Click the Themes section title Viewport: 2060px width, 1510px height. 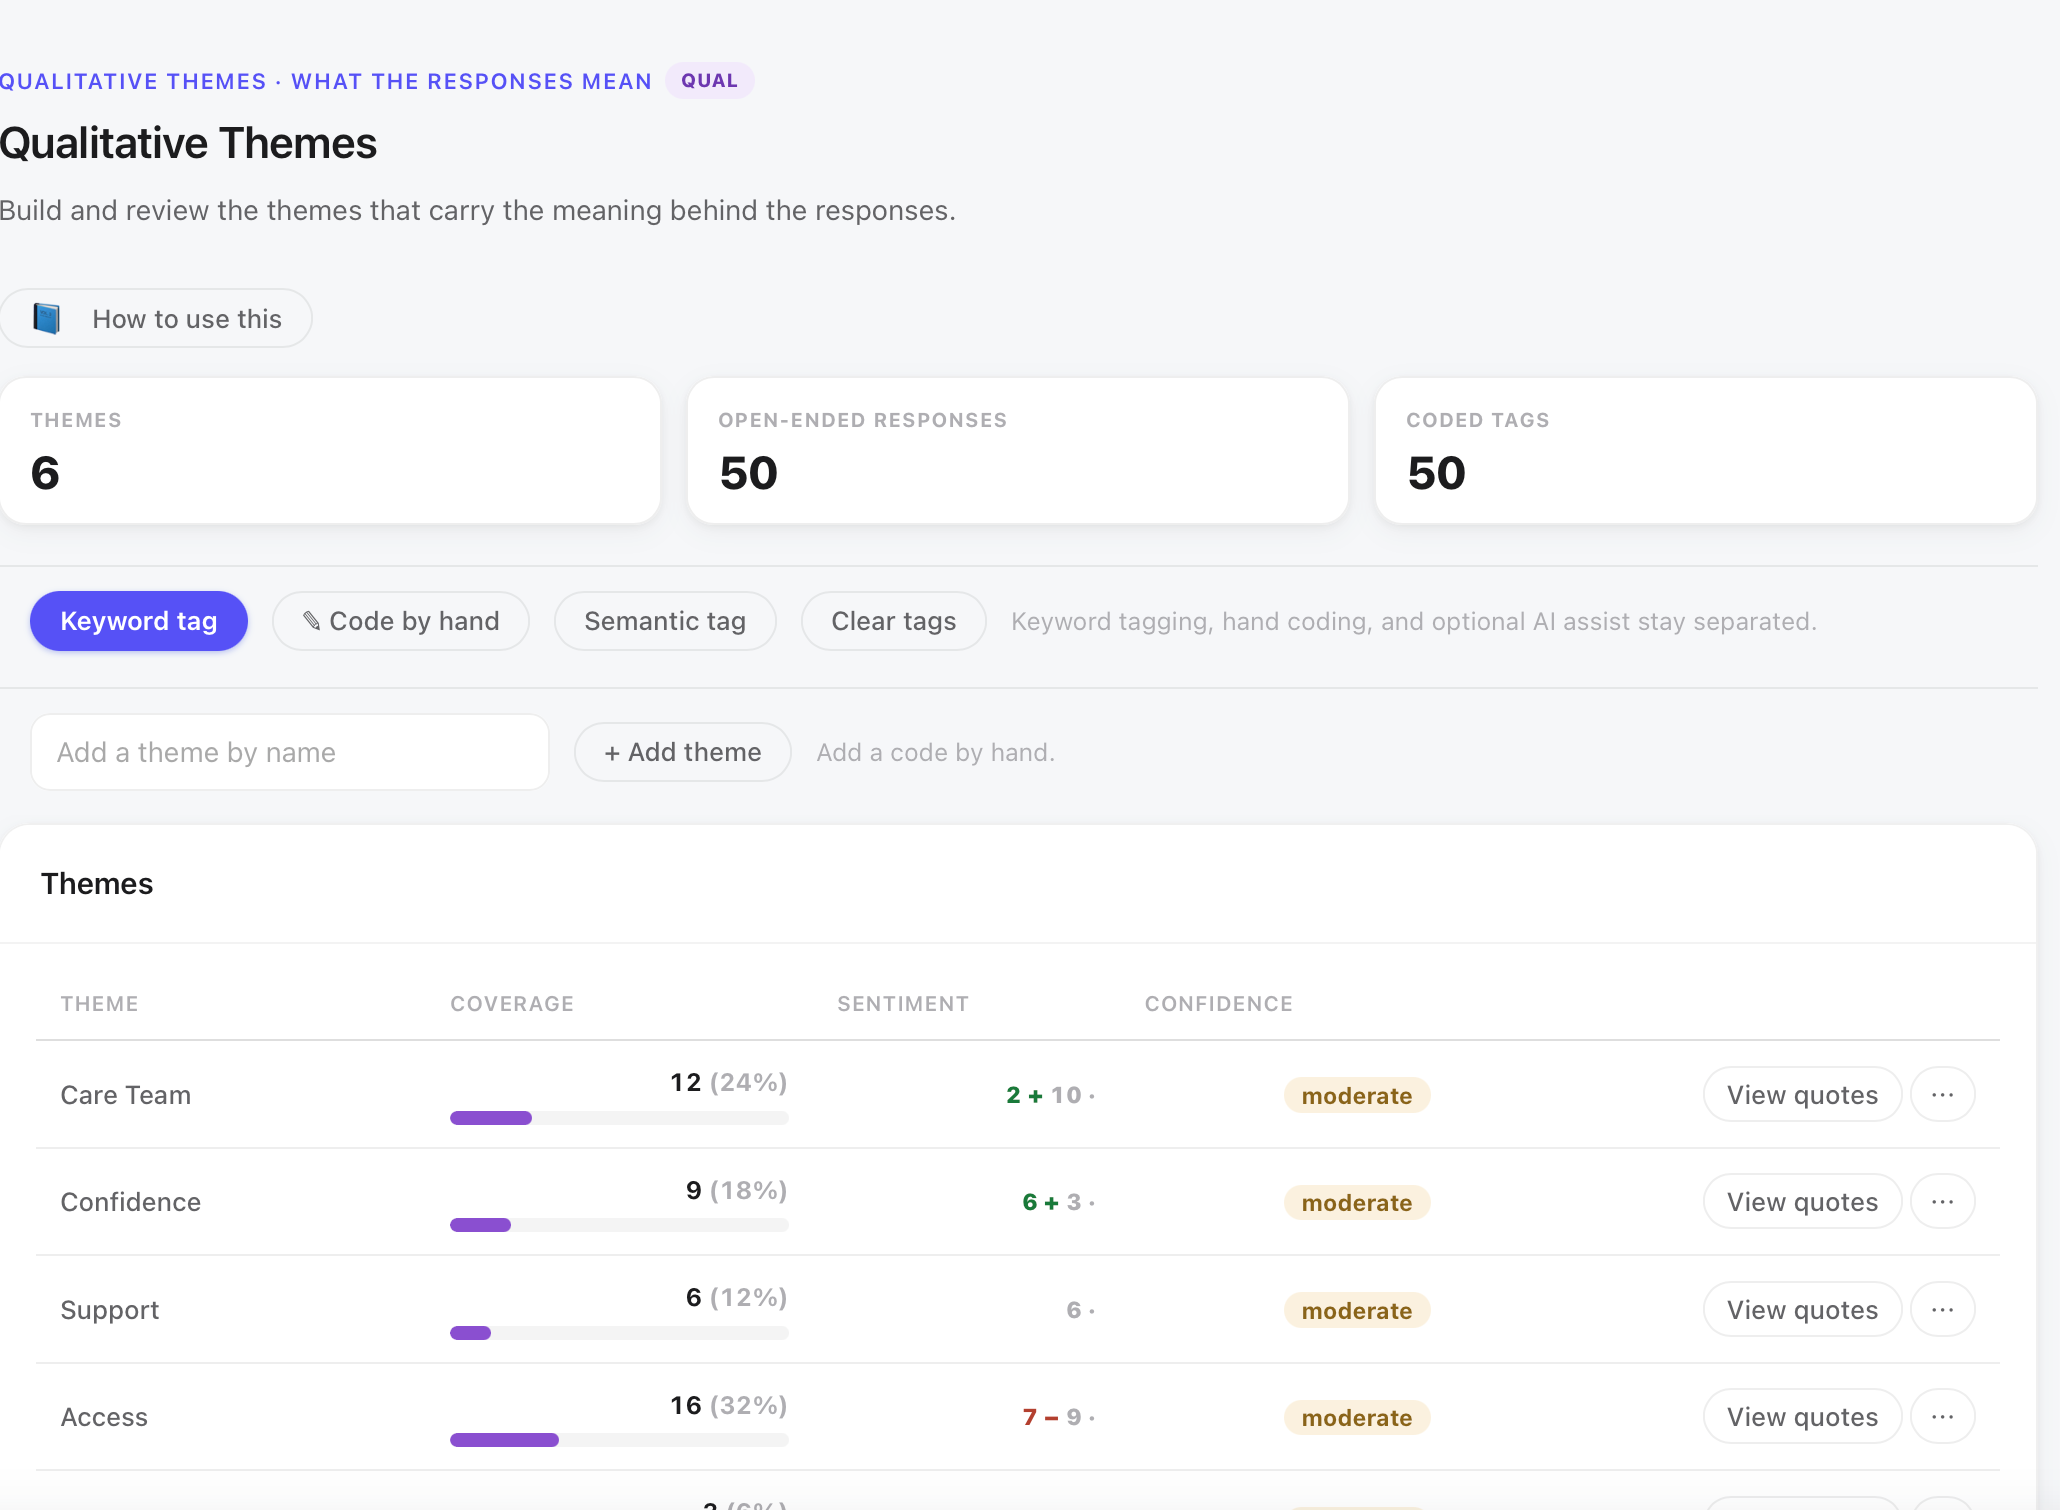tap(97, 884)
